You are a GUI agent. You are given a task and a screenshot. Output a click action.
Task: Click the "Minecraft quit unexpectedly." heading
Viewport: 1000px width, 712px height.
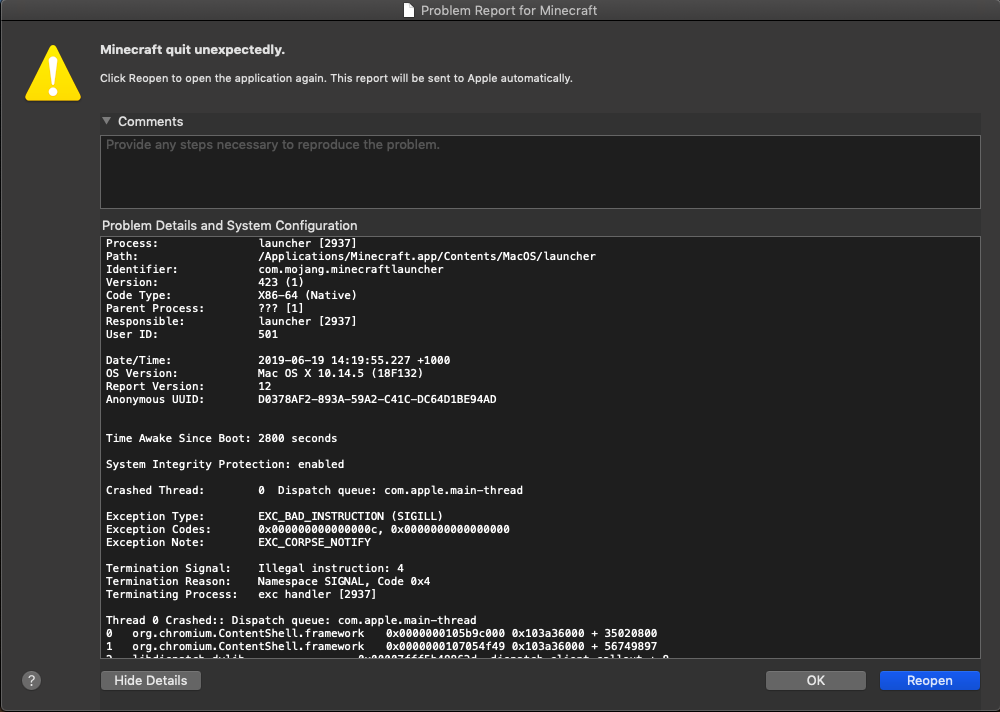pyautogui.click(x=193, y=50)
